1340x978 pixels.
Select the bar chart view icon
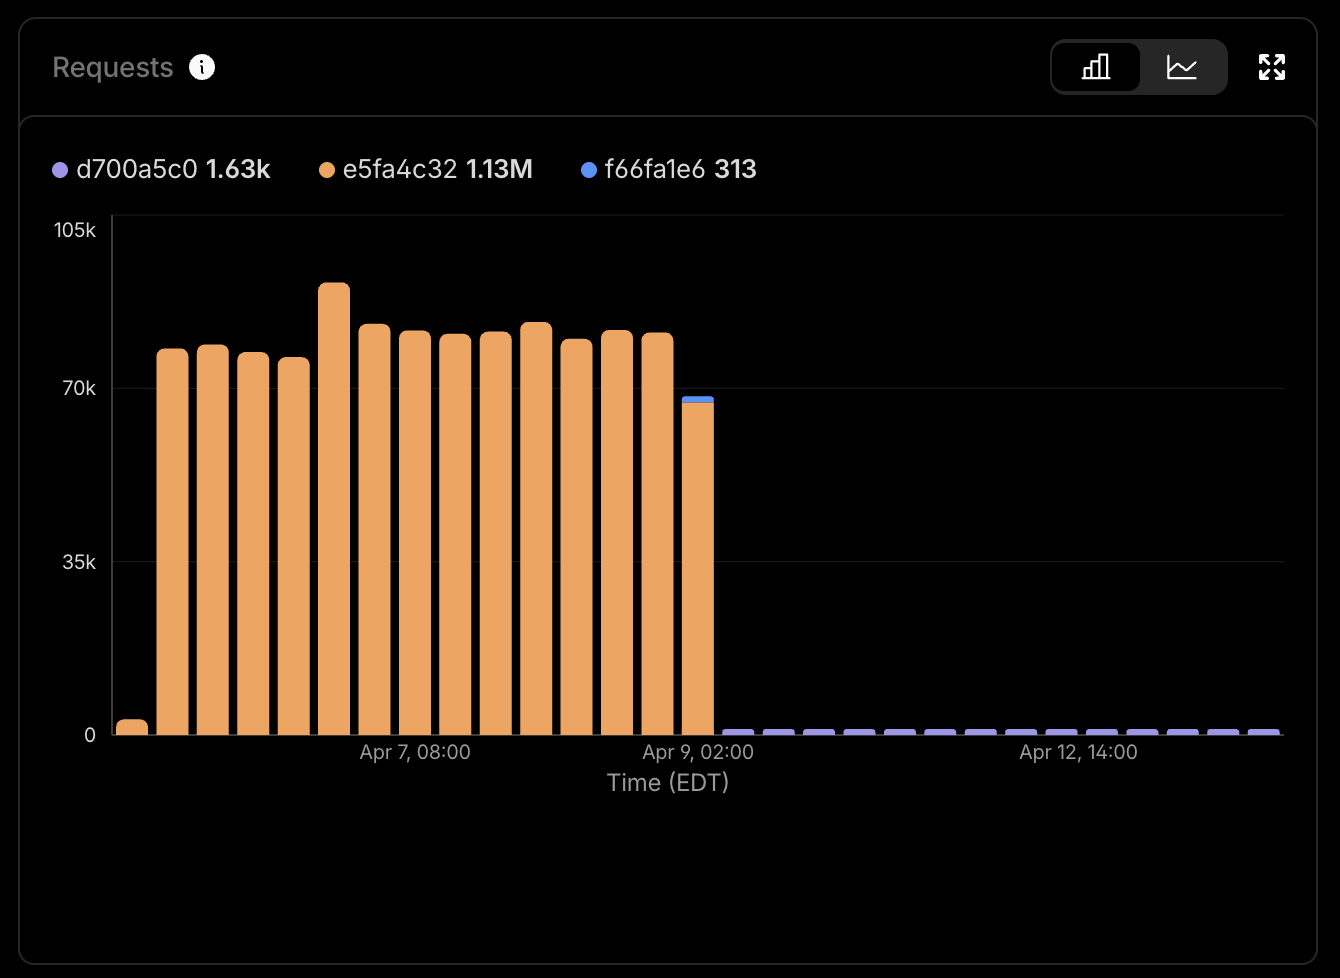tap(1096, 67)
